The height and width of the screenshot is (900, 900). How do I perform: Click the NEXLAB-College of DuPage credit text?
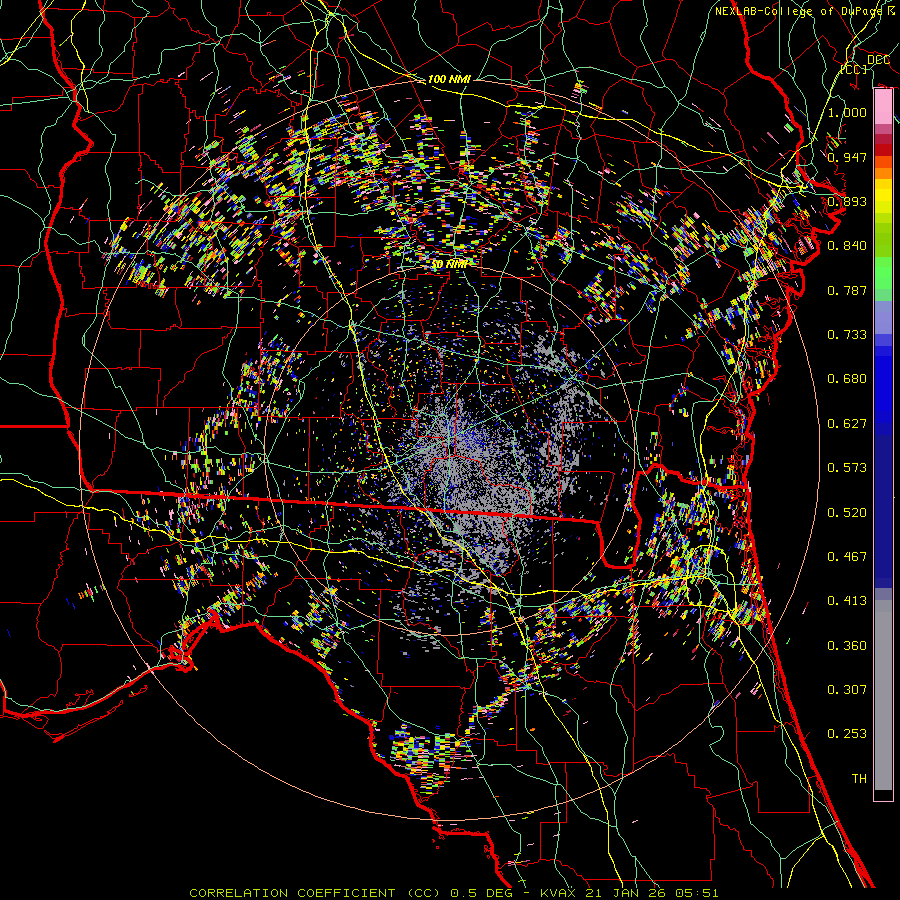coord(800,11)
